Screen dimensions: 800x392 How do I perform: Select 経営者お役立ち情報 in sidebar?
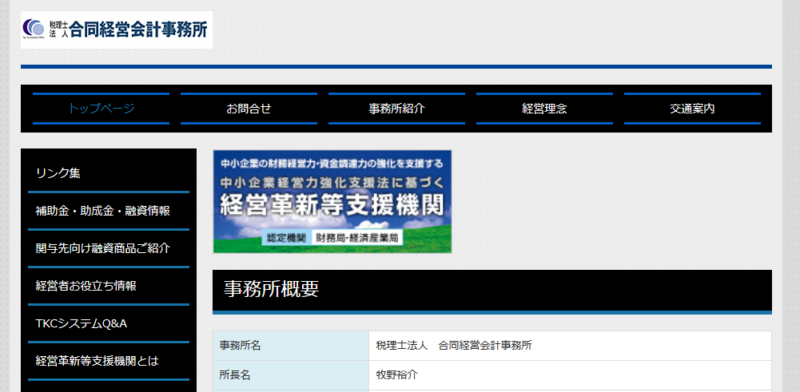(109, 286)
